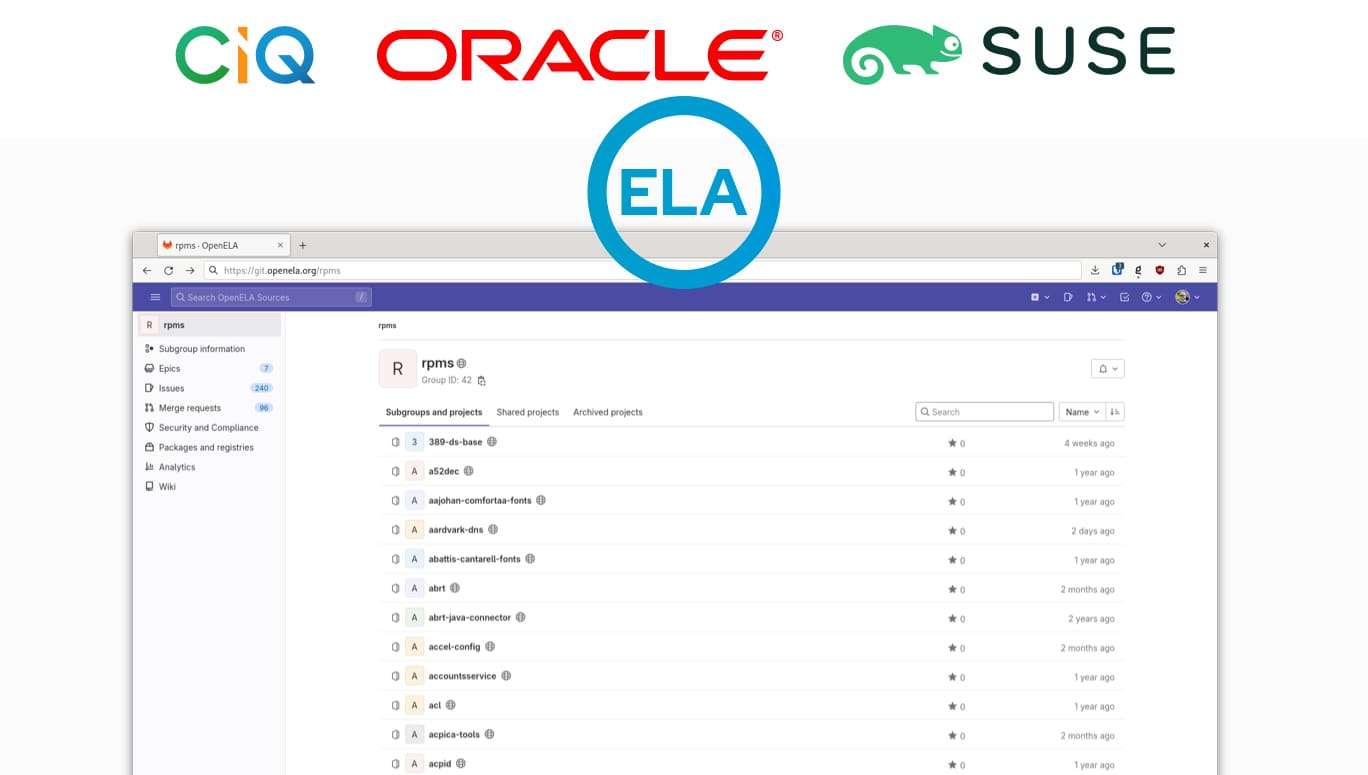Toggle the sort direction arrow icon
Viewport: 1368px width, 775px height.
point(1114,411)
